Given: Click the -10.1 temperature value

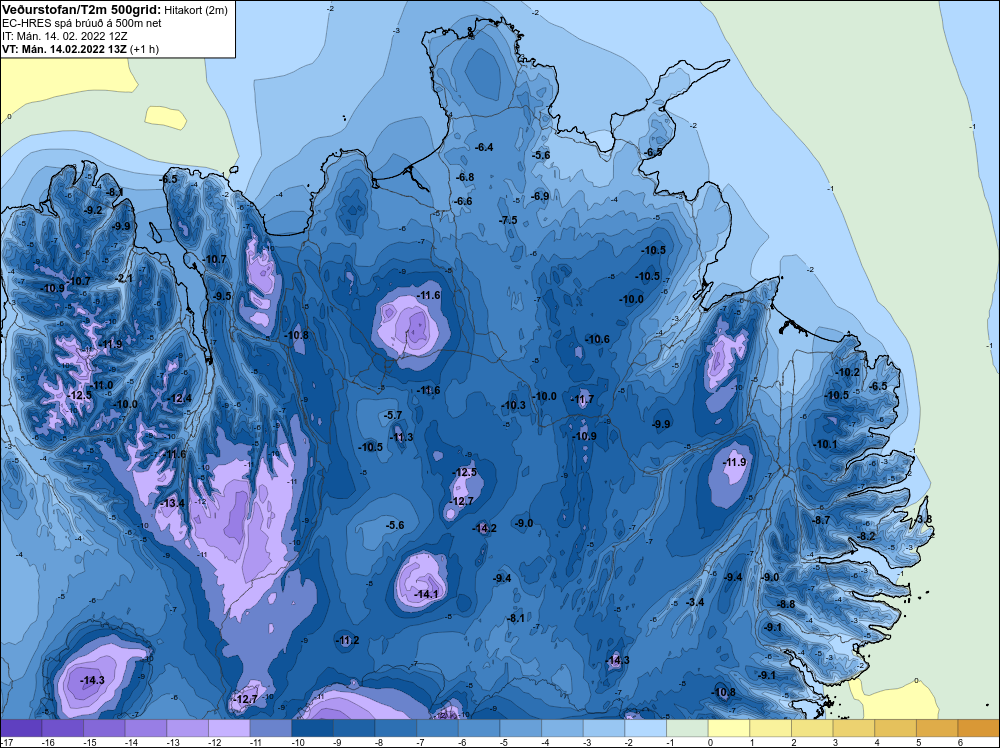Looking at the screenshot, I should pyautogui.click(x=825, y=444).
